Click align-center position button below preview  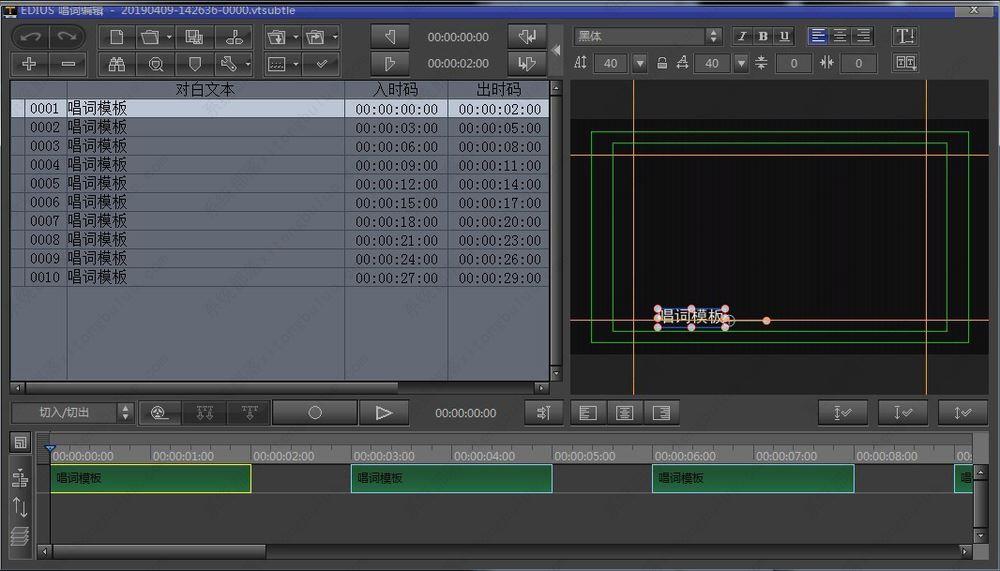[624, 413]
